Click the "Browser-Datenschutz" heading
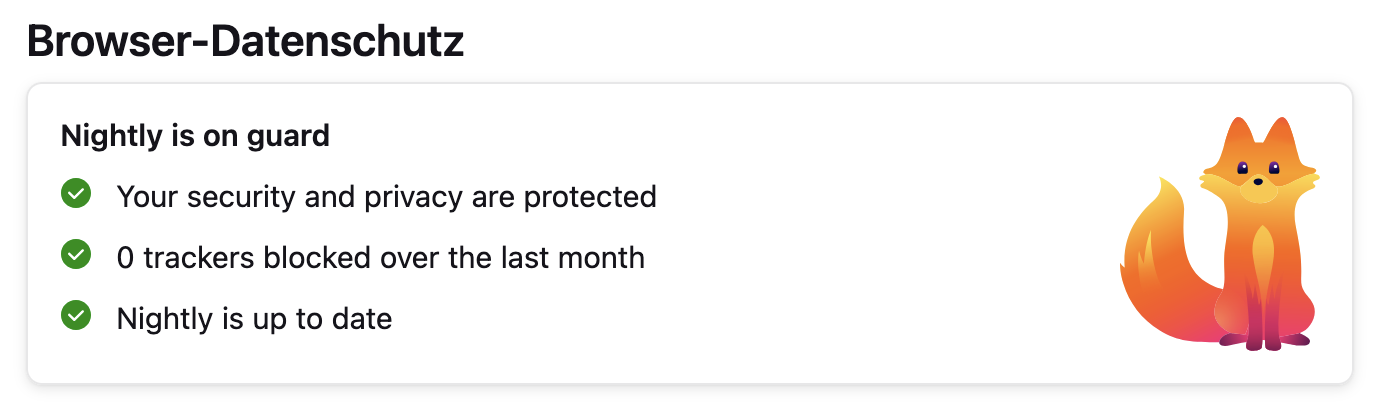This screenshot has width=1386, height=418. click(245, 40)
